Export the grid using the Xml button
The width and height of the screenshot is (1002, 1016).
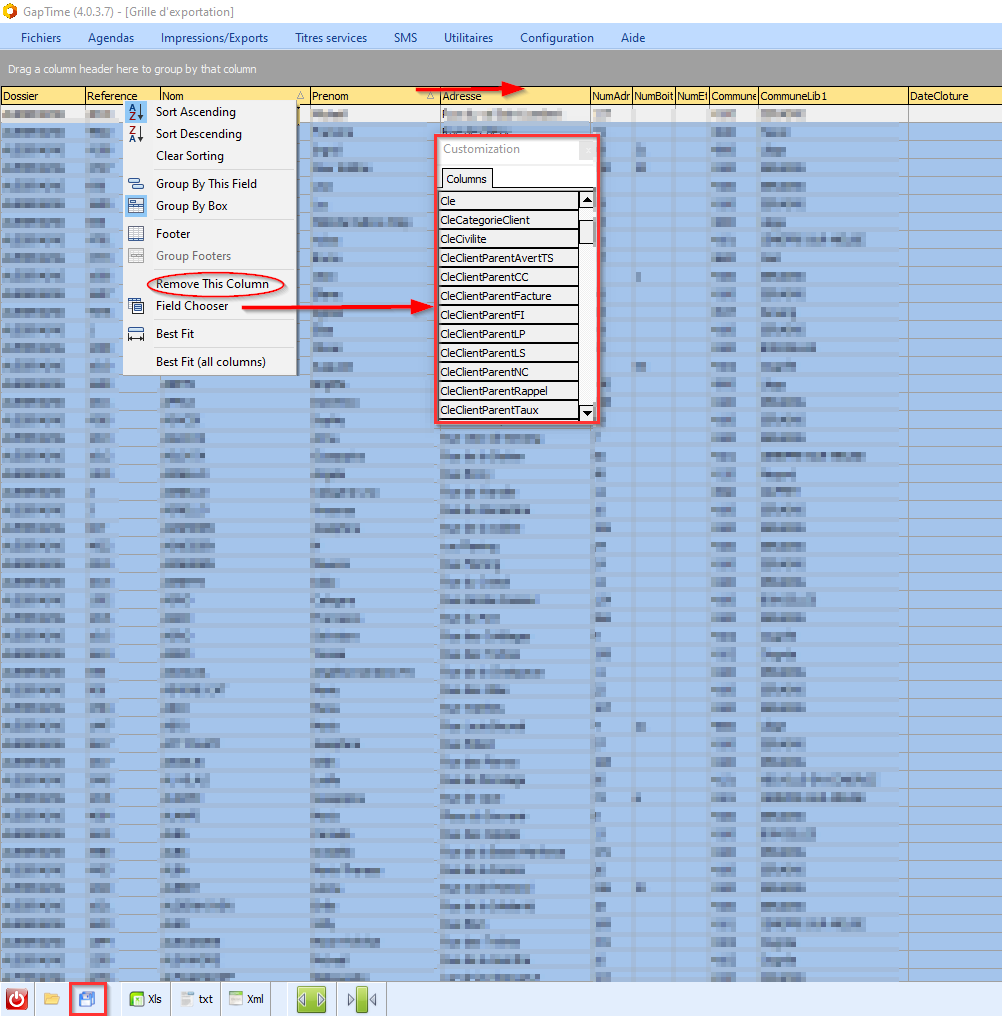(246, 999)
